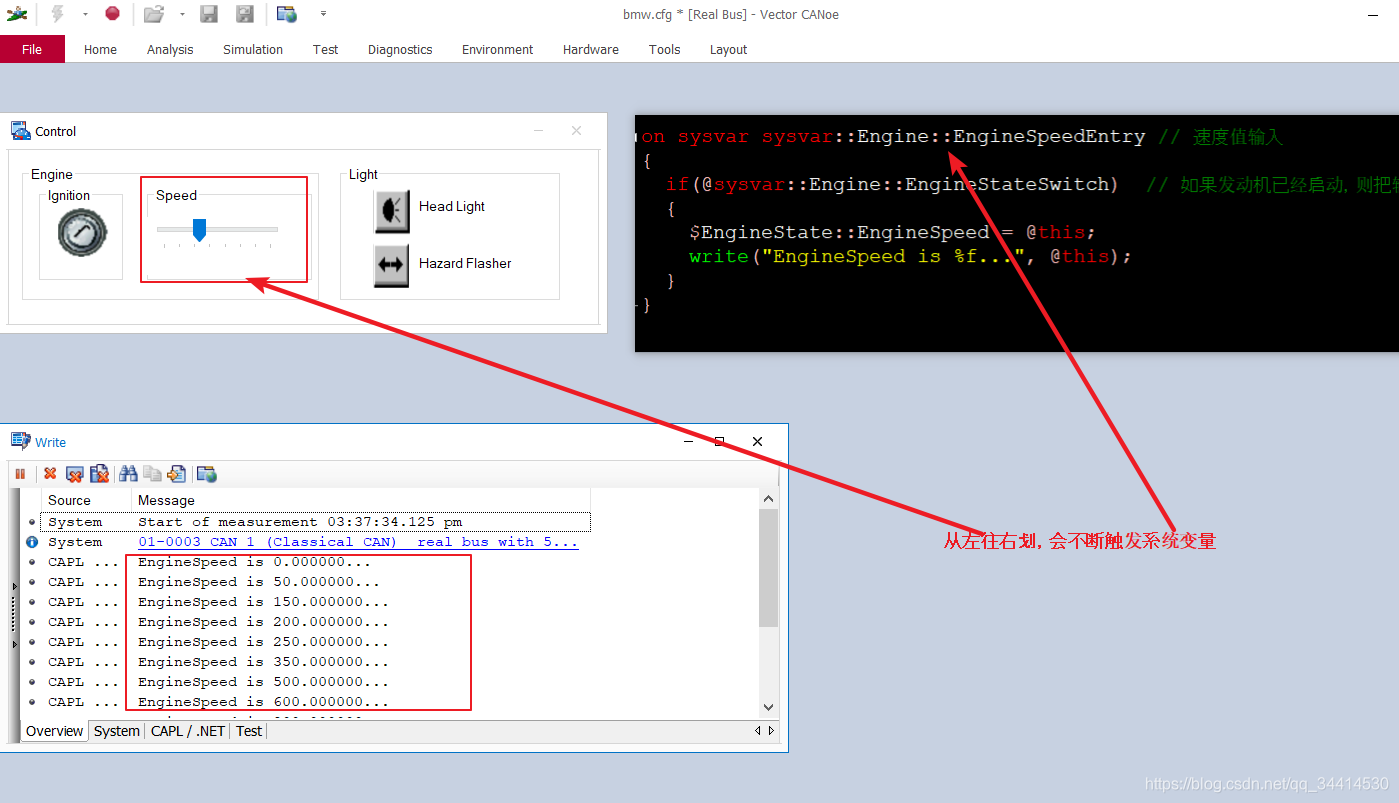
Task: Click the floppy with red X icon in Write toolbar
Action: (x=100, y=474)
